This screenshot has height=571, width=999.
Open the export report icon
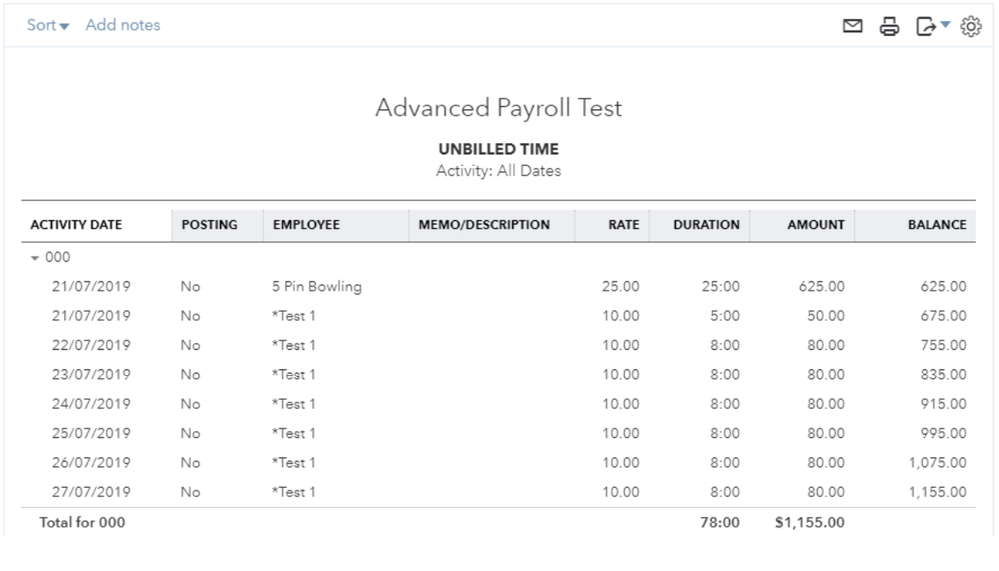(x=925, y=27)
